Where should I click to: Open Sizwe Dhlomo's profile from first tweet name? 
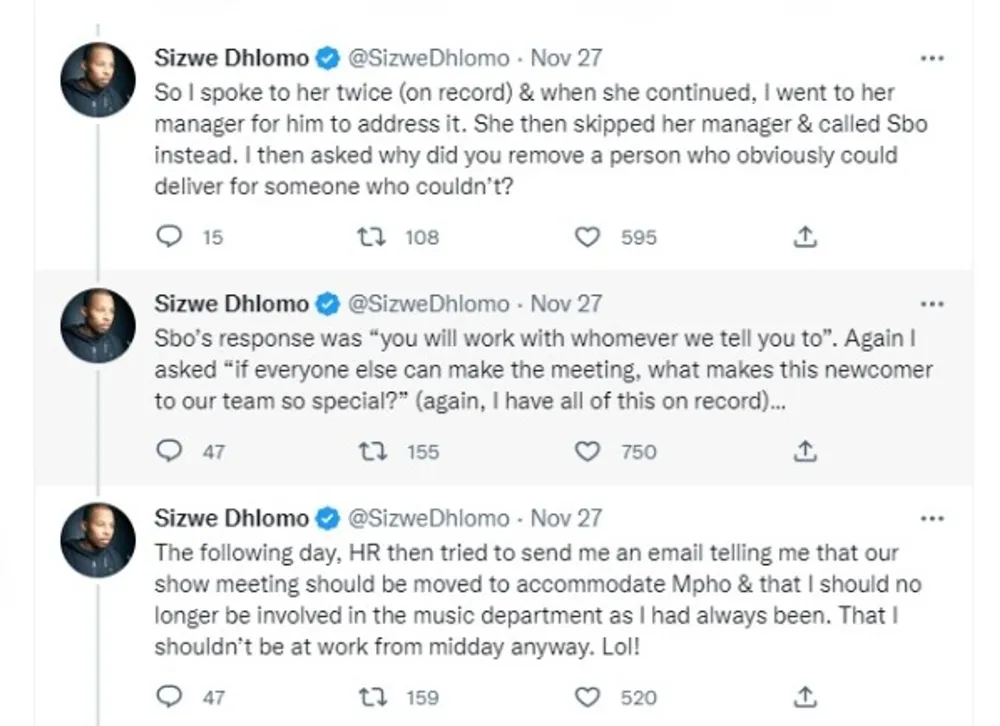click(x=231, y=58)
